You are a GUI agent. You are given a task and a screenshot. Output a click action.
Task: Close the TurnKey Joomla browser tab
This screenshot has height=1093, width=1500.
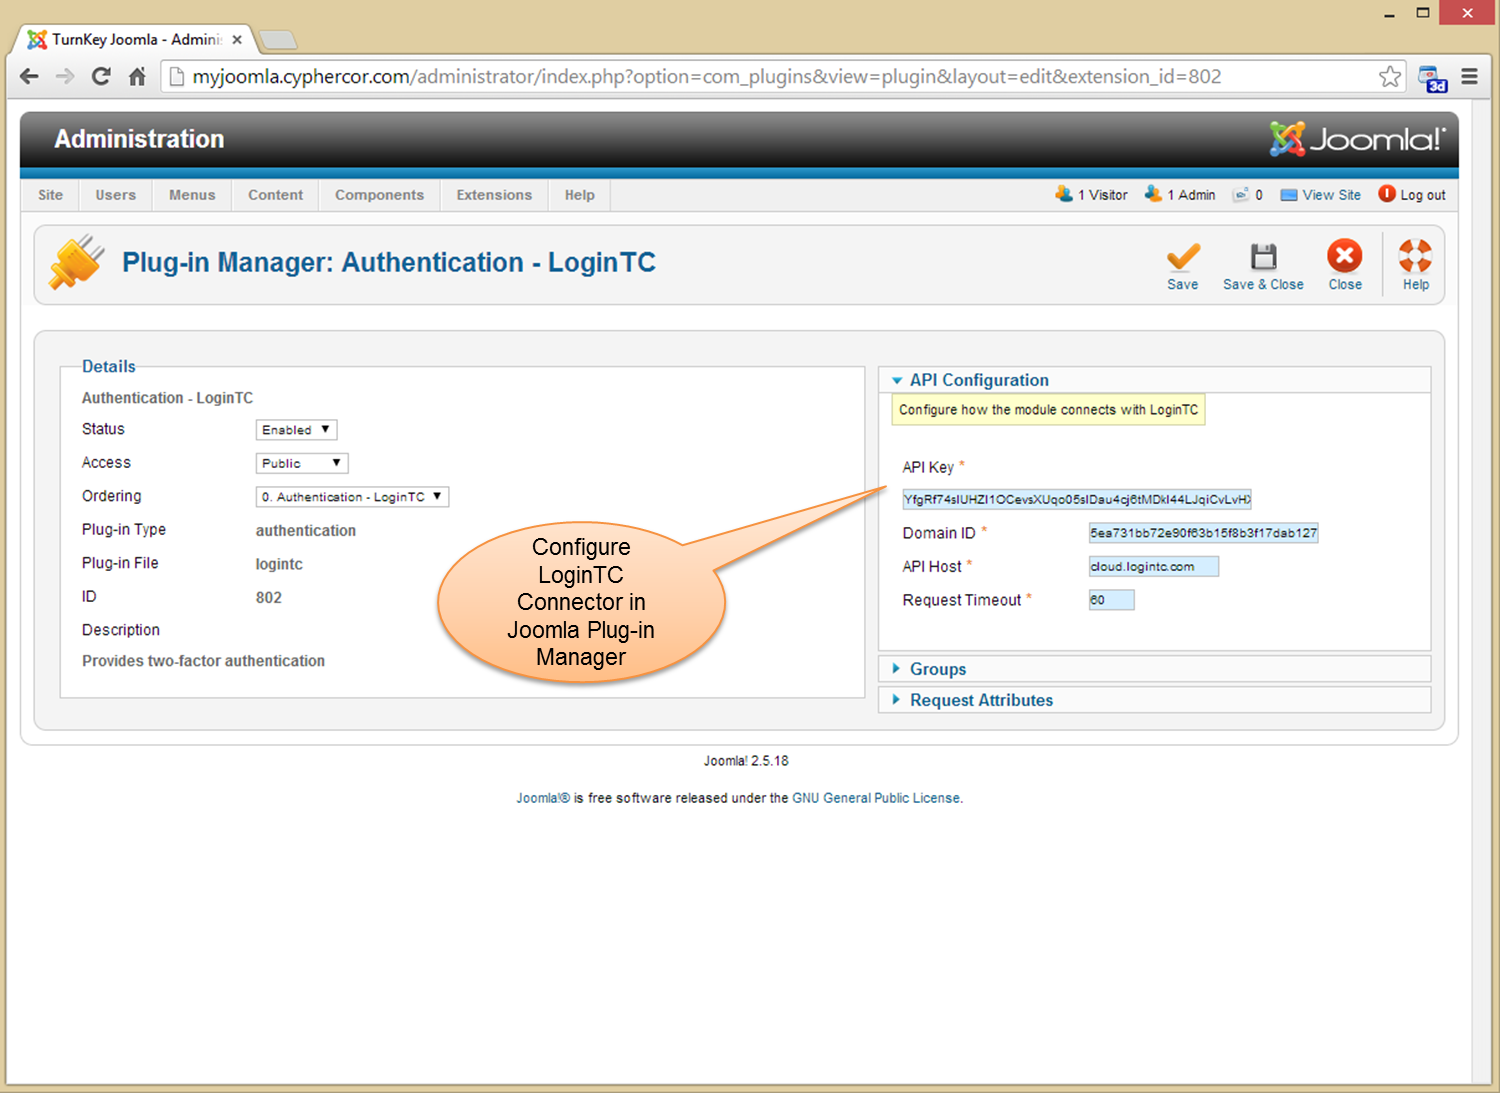pos(237,40)
